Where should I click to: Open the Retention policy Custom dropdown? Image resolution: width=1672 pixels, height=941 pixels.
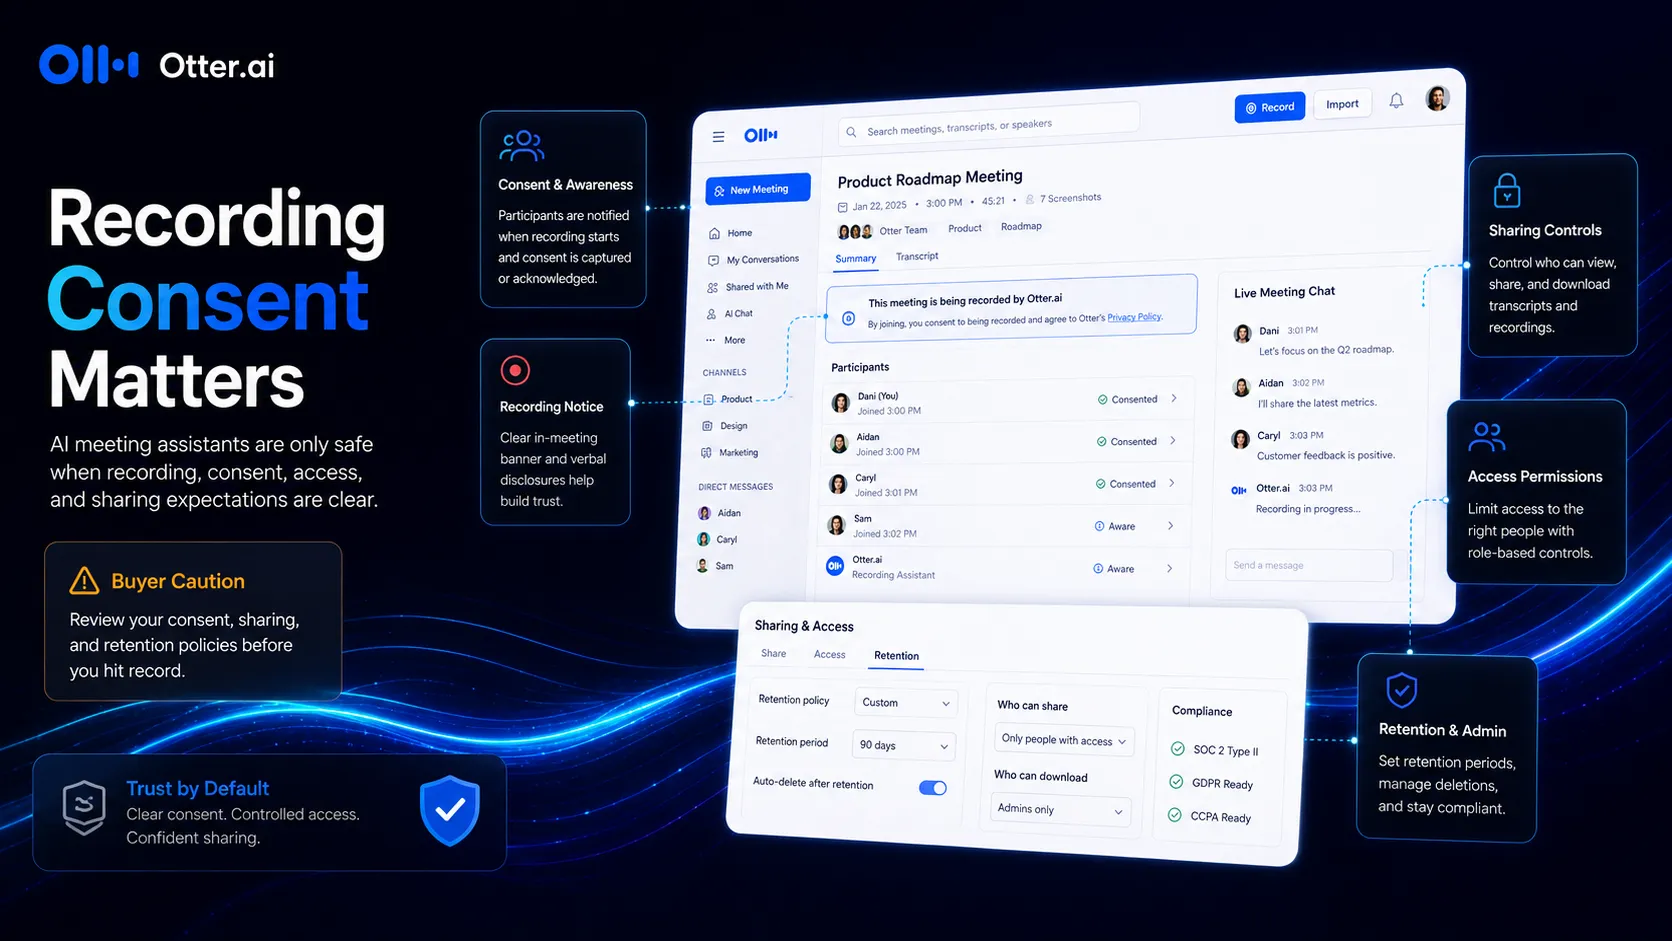click(905, 702)
